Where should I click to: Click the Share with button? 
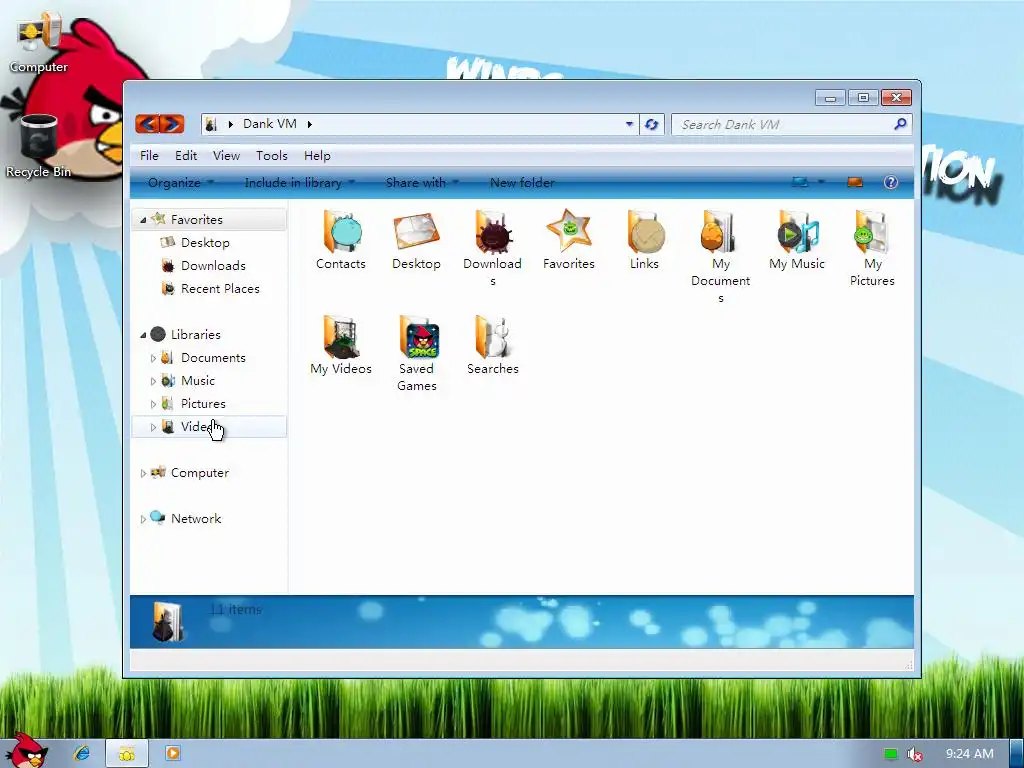(x=422, y=183)
